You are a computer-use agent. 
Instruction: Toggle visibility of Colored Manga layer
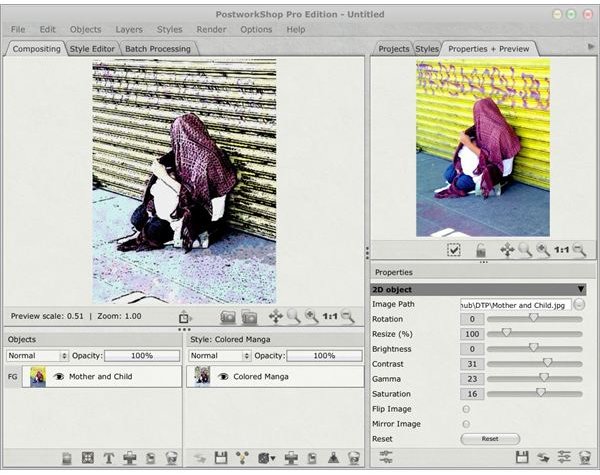(x=223, y=377)
